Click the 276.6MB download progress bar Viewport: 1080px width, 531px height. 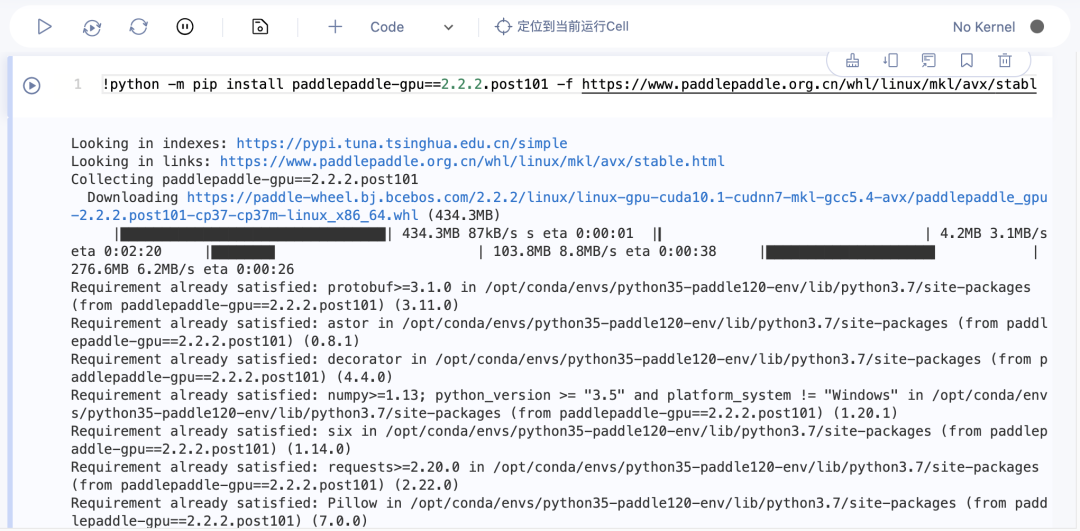click(900, 252)
